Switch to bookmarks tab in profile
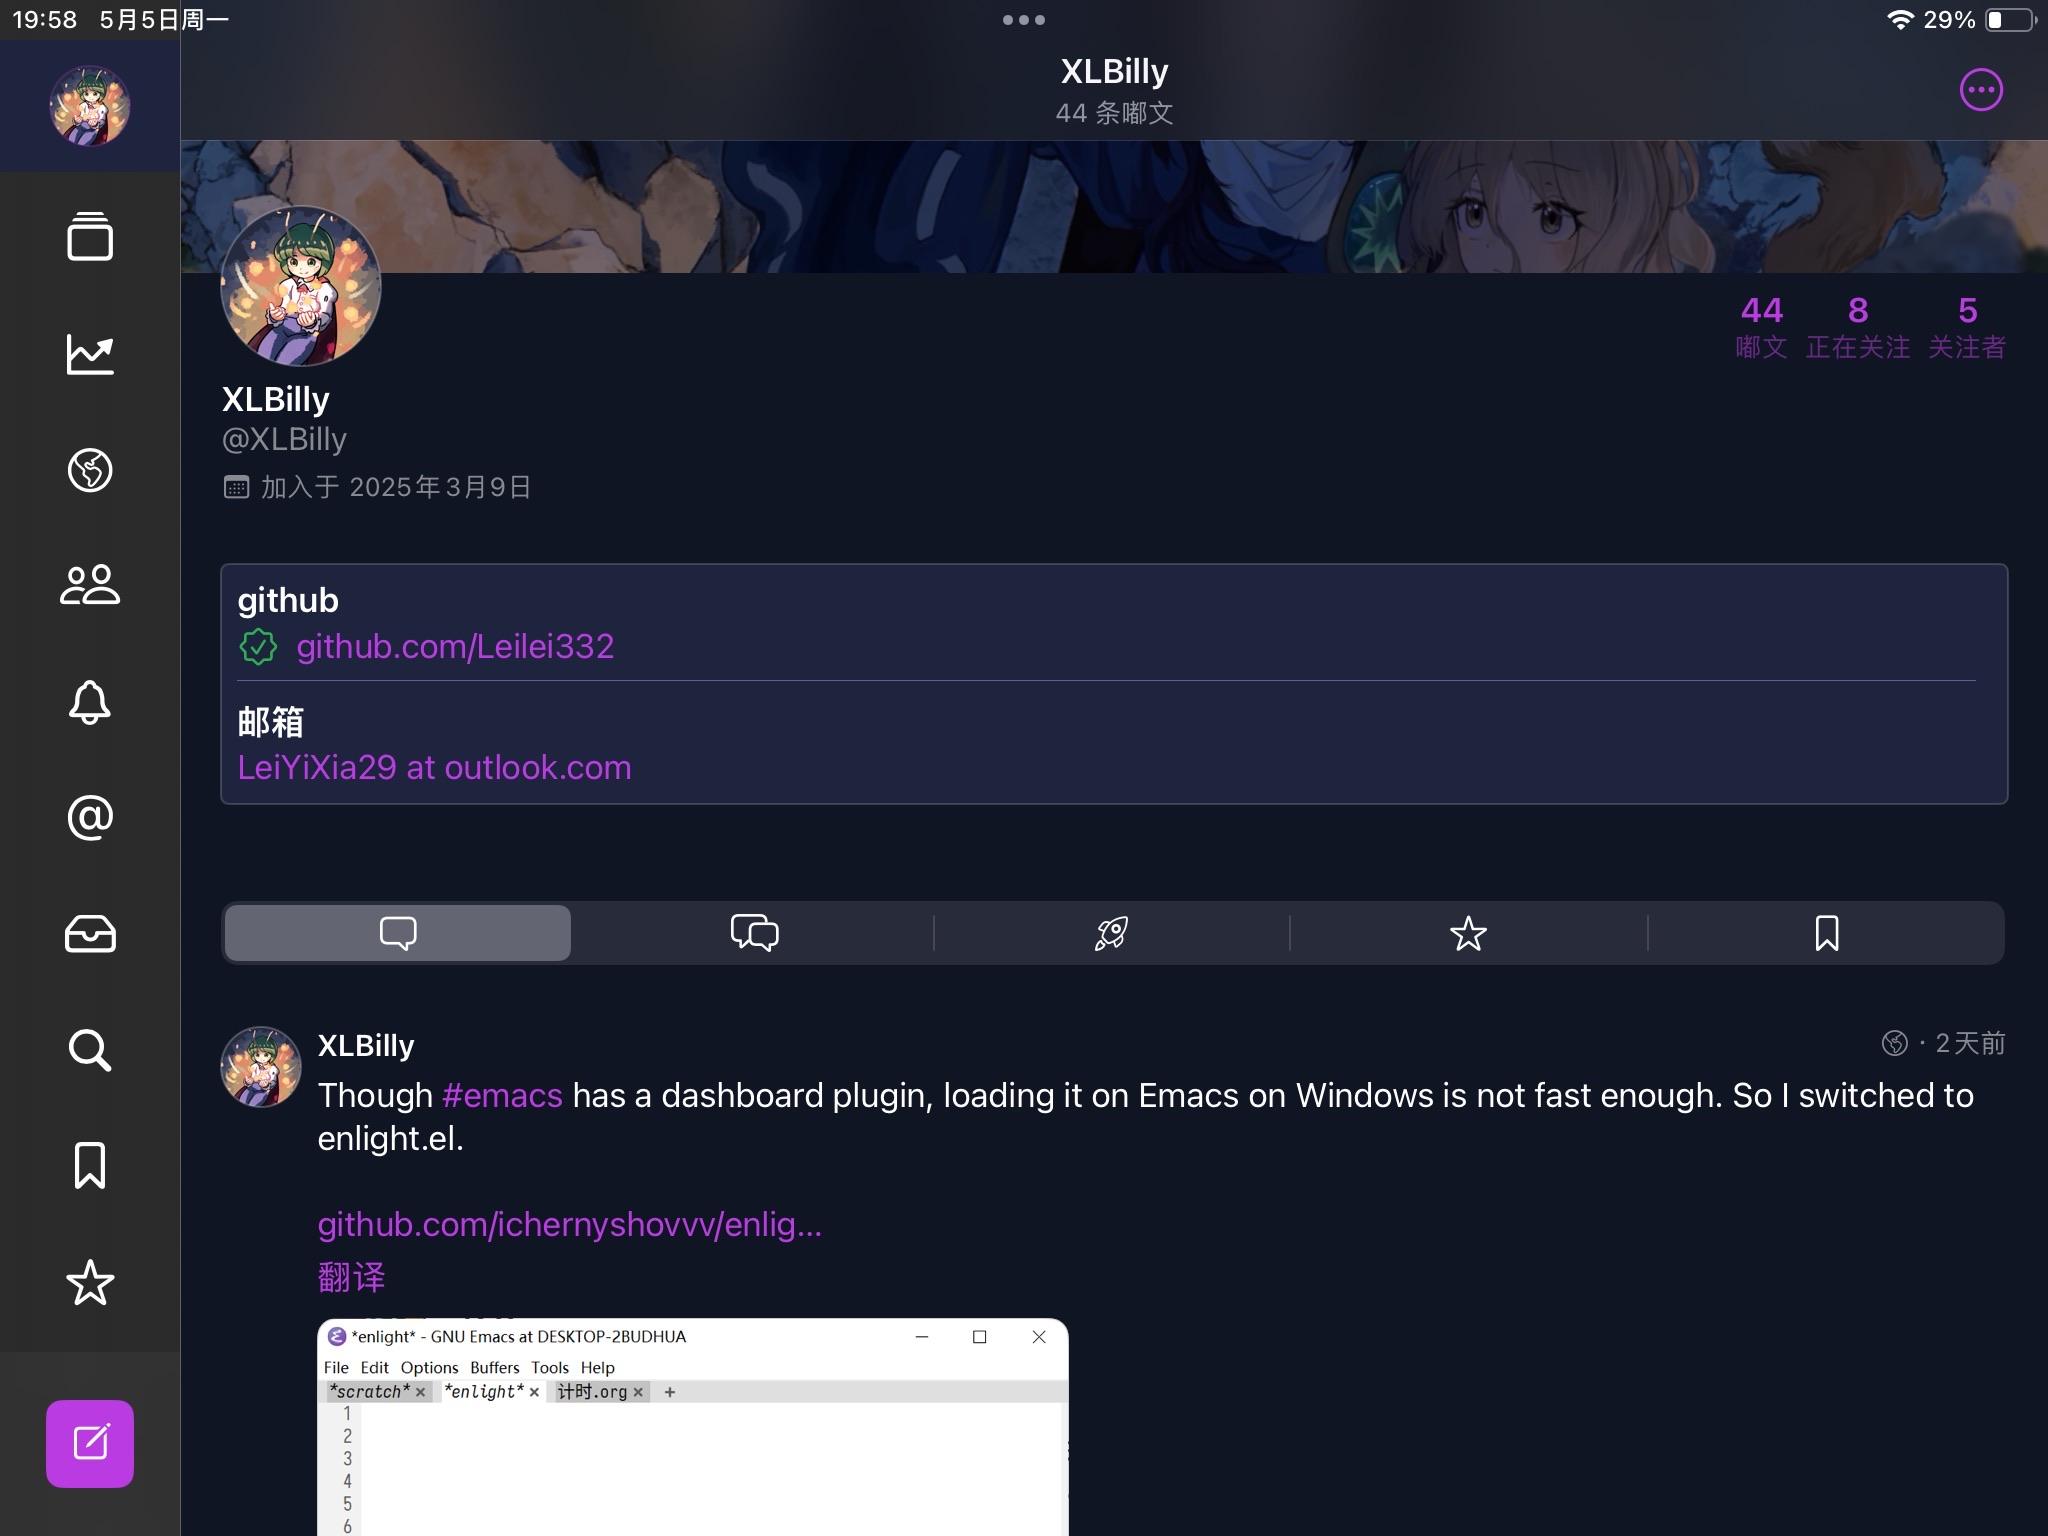Screen dimensions: 2048x1536 coord(1826,933)
